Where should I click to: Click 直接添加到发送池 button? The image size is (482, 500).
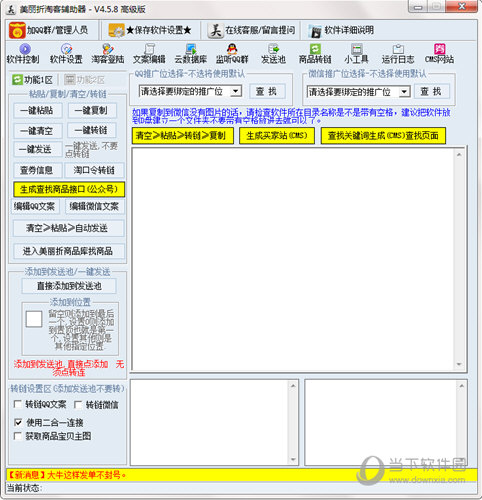tap(69, 286)
